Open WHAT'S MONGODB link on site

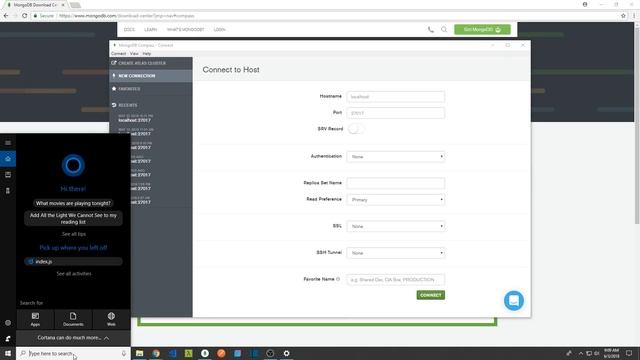(185, 29)
